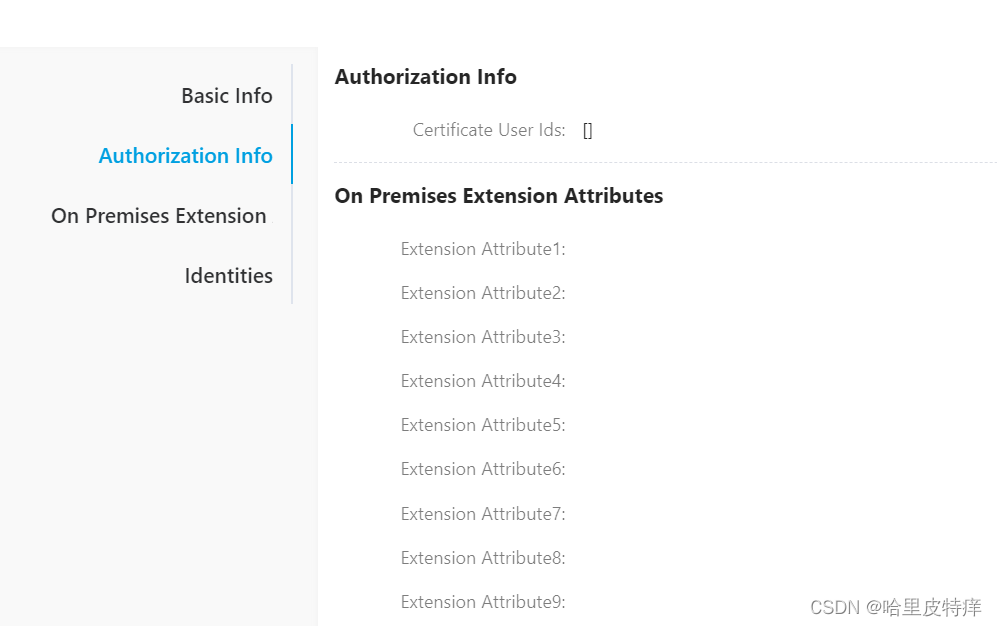Click the blue indicator bar beside Authorization Info
Viewport: 997px width, 626px height.
292,154
